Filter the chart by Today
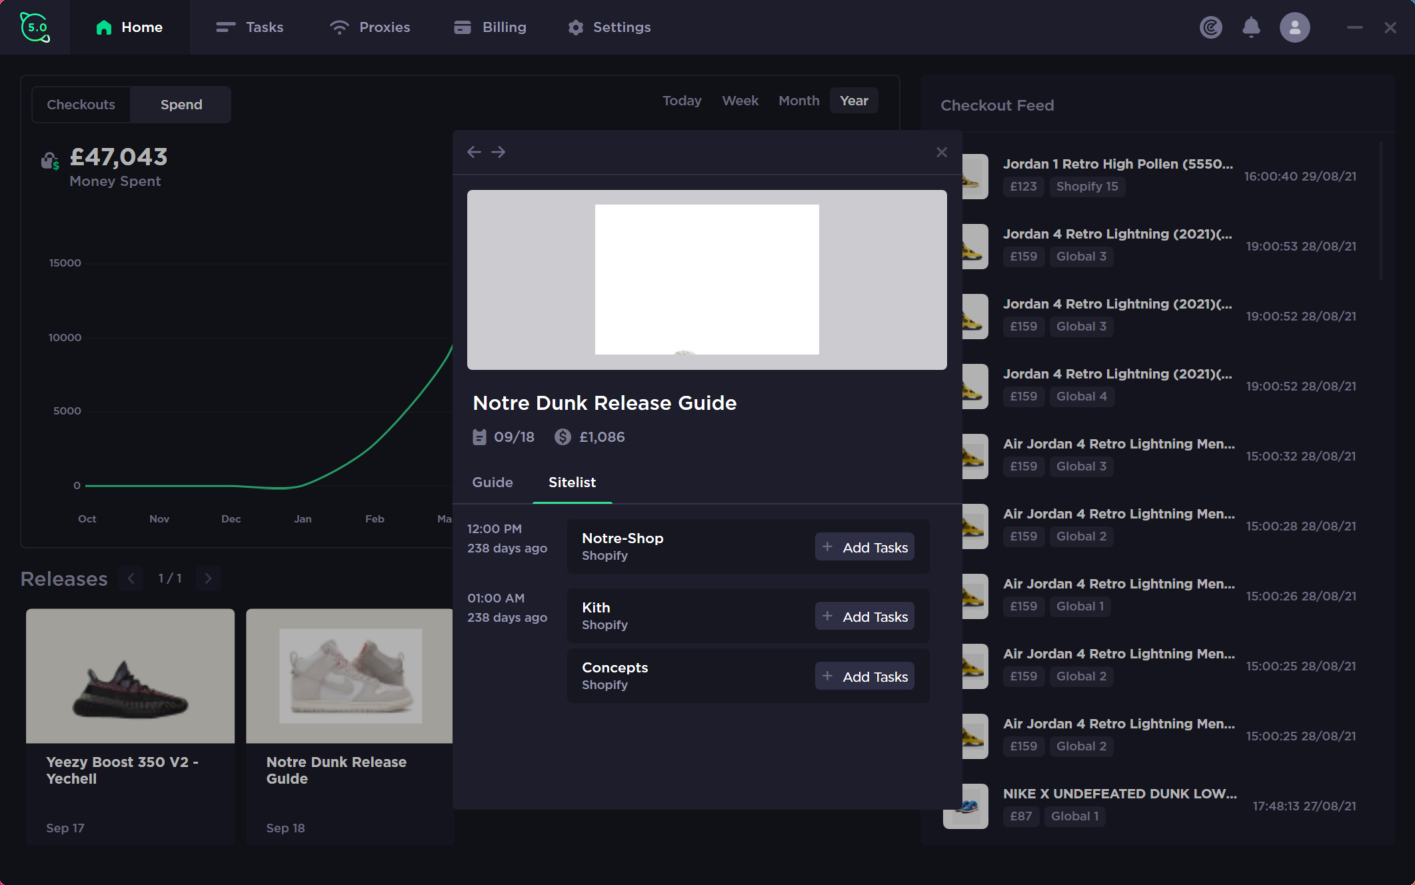The width and height of the screenshot is (1415, 885). 682,101
